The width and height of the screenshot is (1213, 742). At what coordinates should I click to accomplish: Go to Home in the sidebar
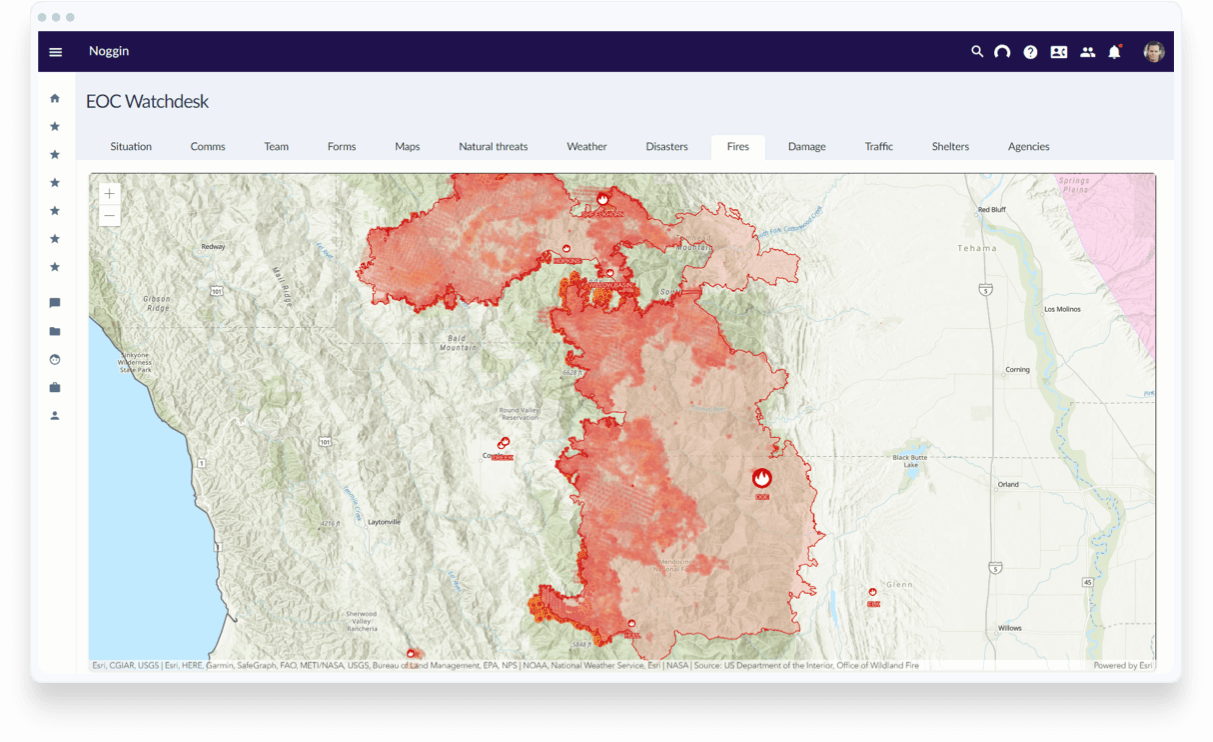pos(55,98)
